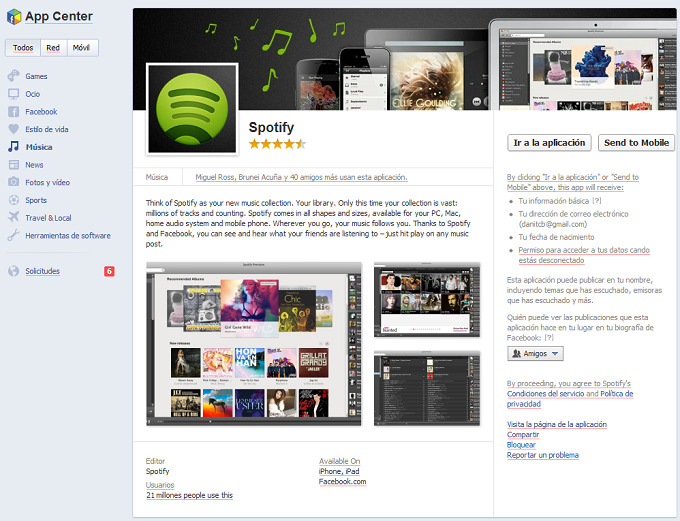Click the Games controller icon
This screenshot has height=521, width=680.
13,76
